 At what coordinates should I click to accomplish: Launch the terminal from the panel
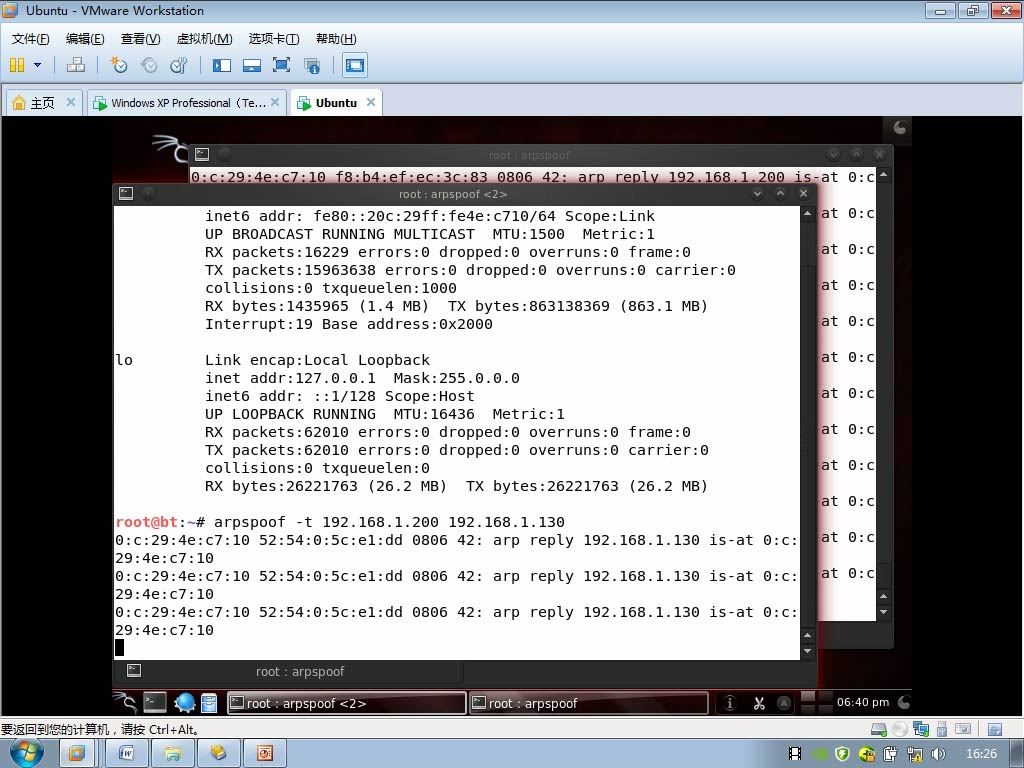[x=155, y=703]
